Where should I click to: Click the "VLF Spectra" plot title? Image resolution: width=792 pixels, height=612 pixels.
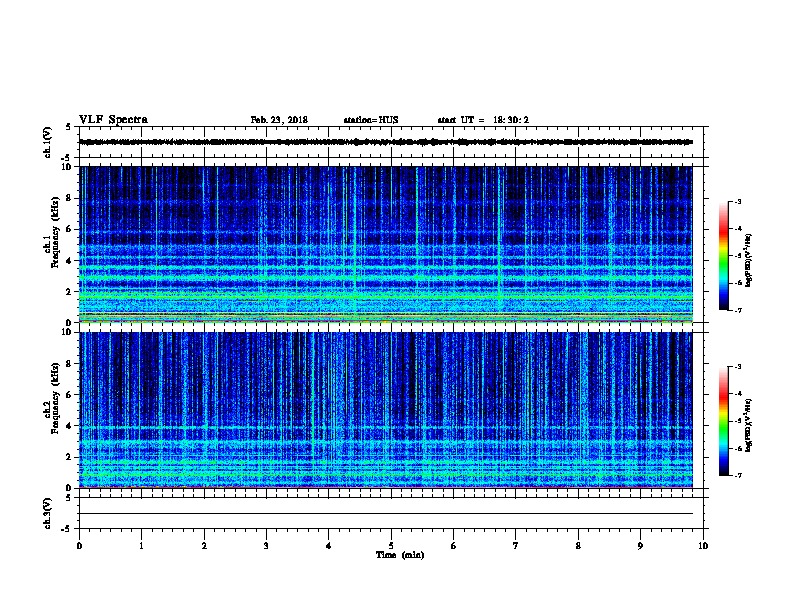(x=113, y=120)
